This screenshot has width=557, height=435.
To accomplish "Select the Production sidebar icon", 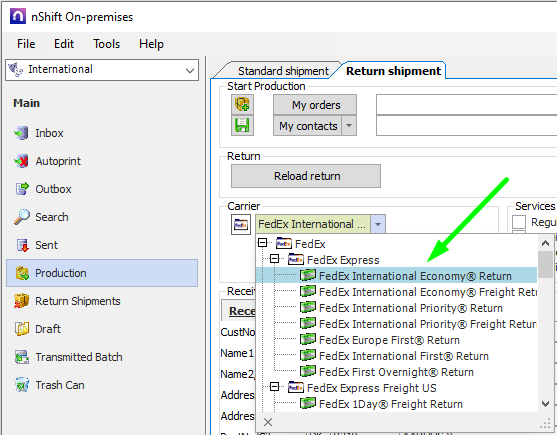I will pyautogui.click(x=21, y=273).
